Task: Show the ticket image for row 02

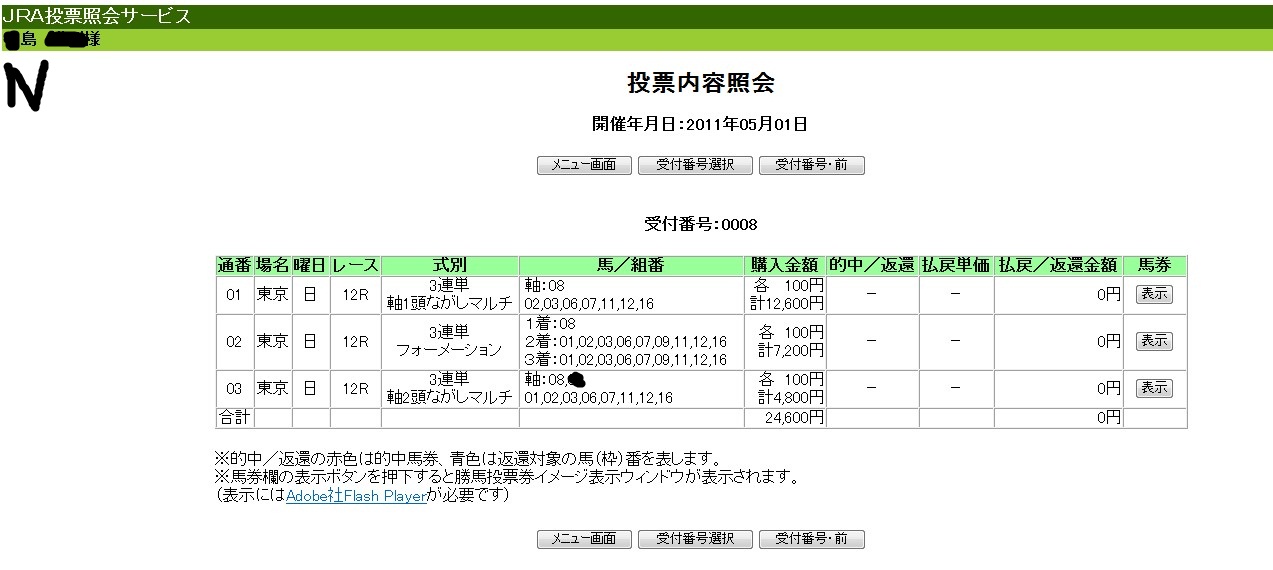Action: click(1154, 341)
